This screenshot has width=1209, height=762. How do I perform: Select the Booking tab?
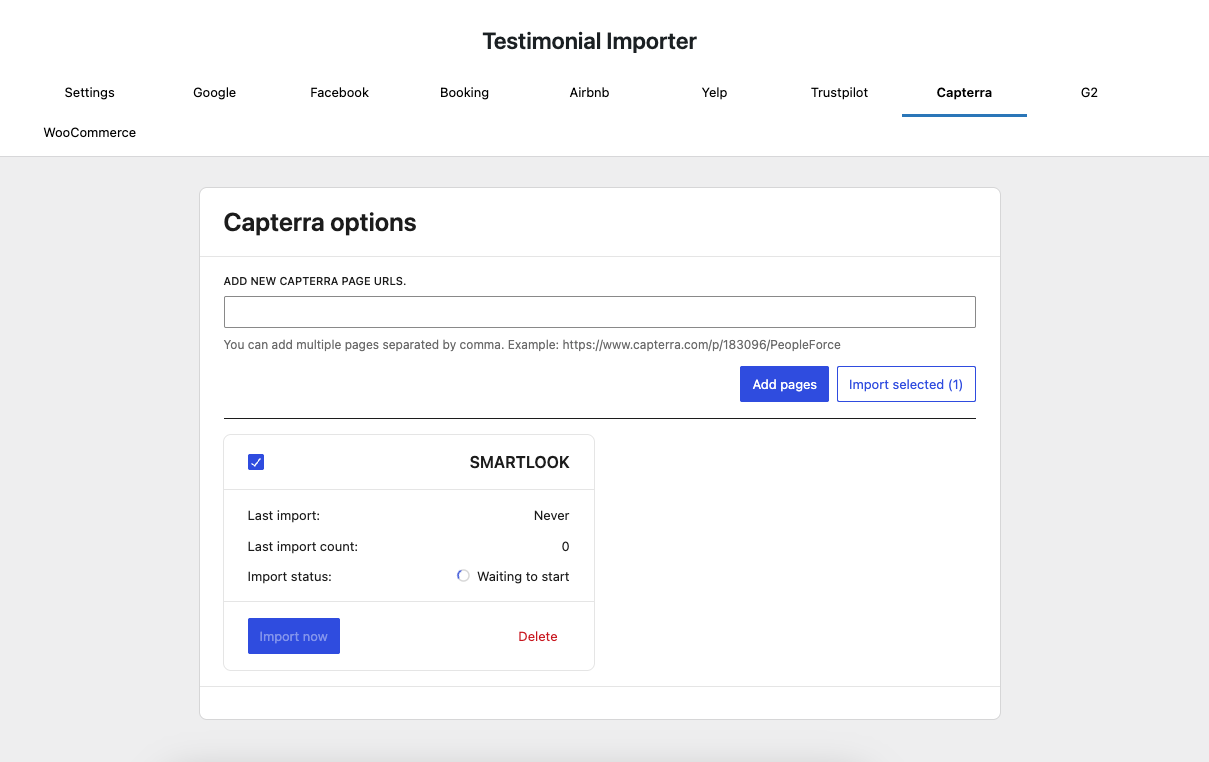click(x=465, y=93)
